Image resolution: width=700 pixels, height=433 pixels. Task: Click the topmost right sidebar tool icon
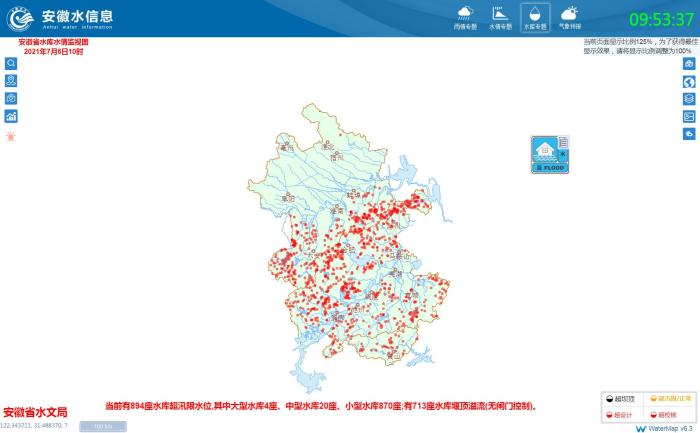pyautogui.click(x=689, y=63)
